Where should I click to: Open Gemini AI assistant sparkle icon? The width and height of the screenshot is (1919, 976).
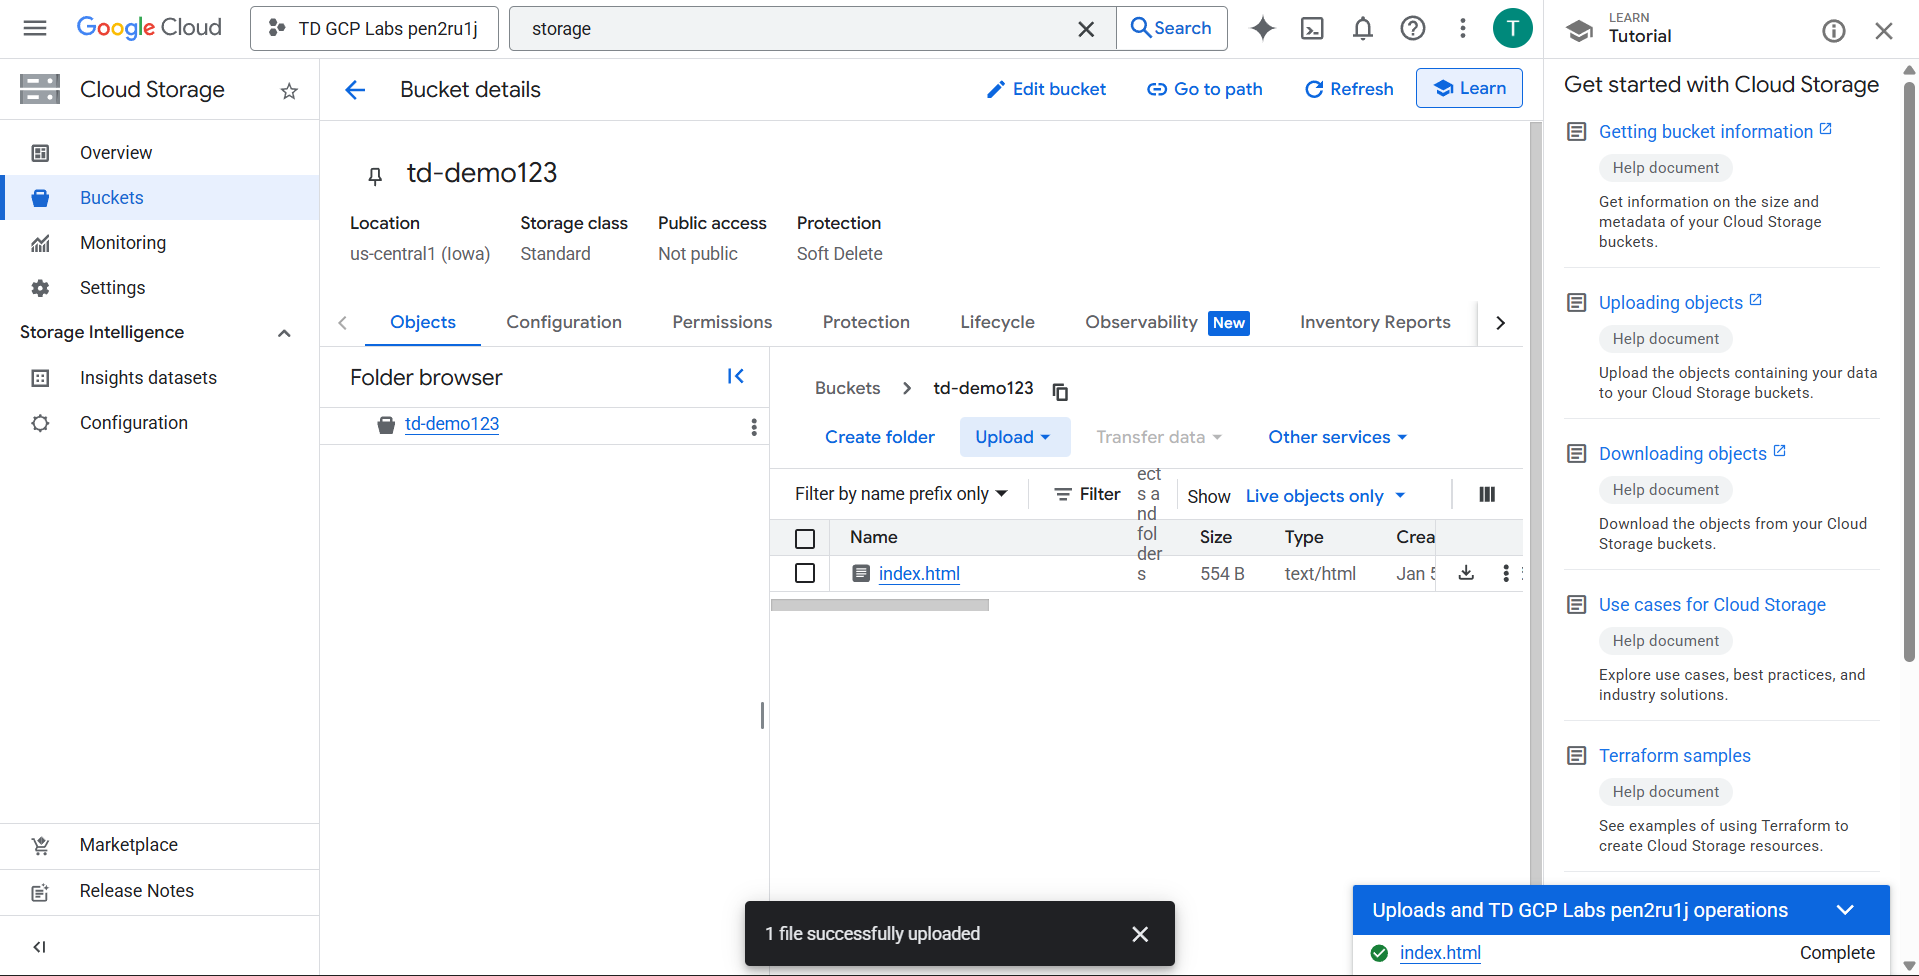point(1263,29)
